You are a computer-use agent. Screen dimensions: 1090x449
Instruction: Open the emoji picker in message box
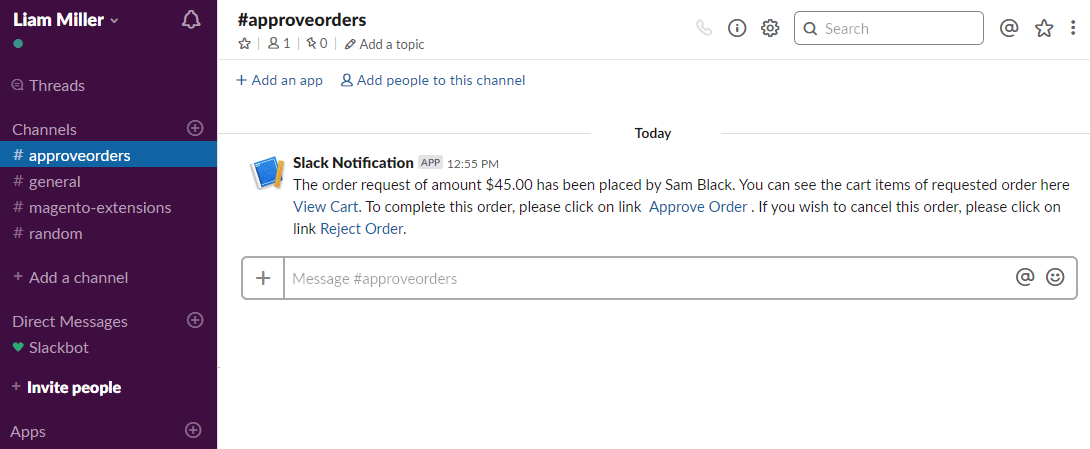coord(1055,278)
